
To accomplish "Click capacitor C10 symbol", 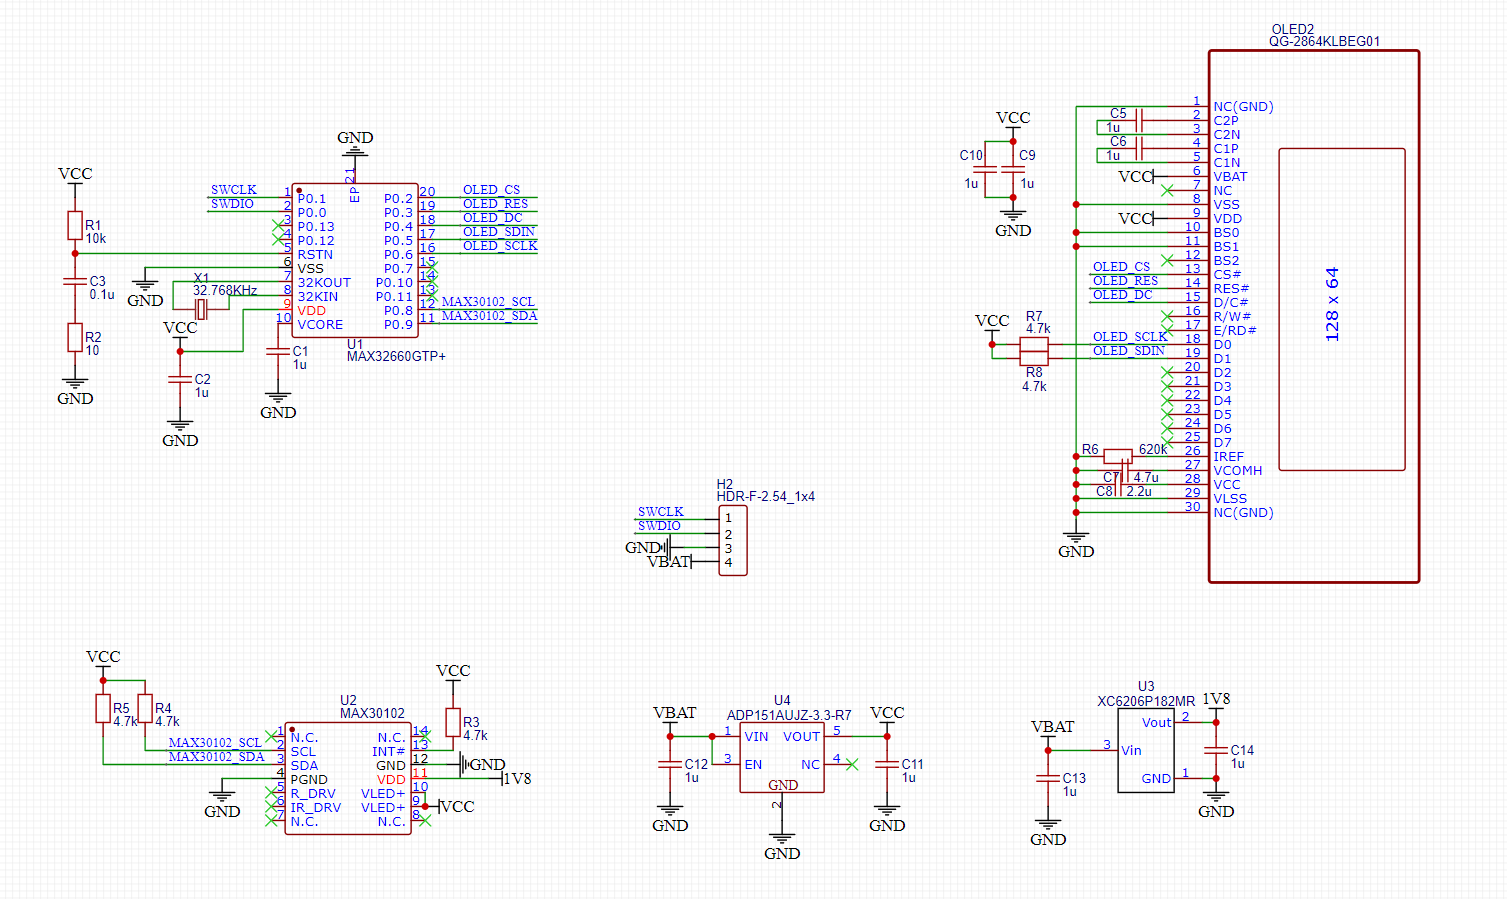I will [985, 170].
